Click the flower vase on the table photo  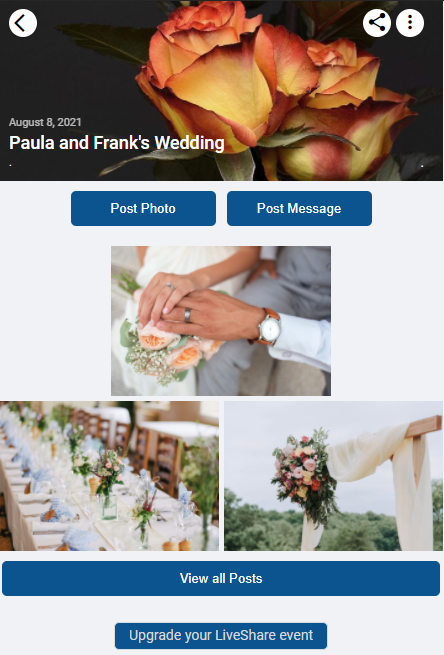tap(109, 487)
